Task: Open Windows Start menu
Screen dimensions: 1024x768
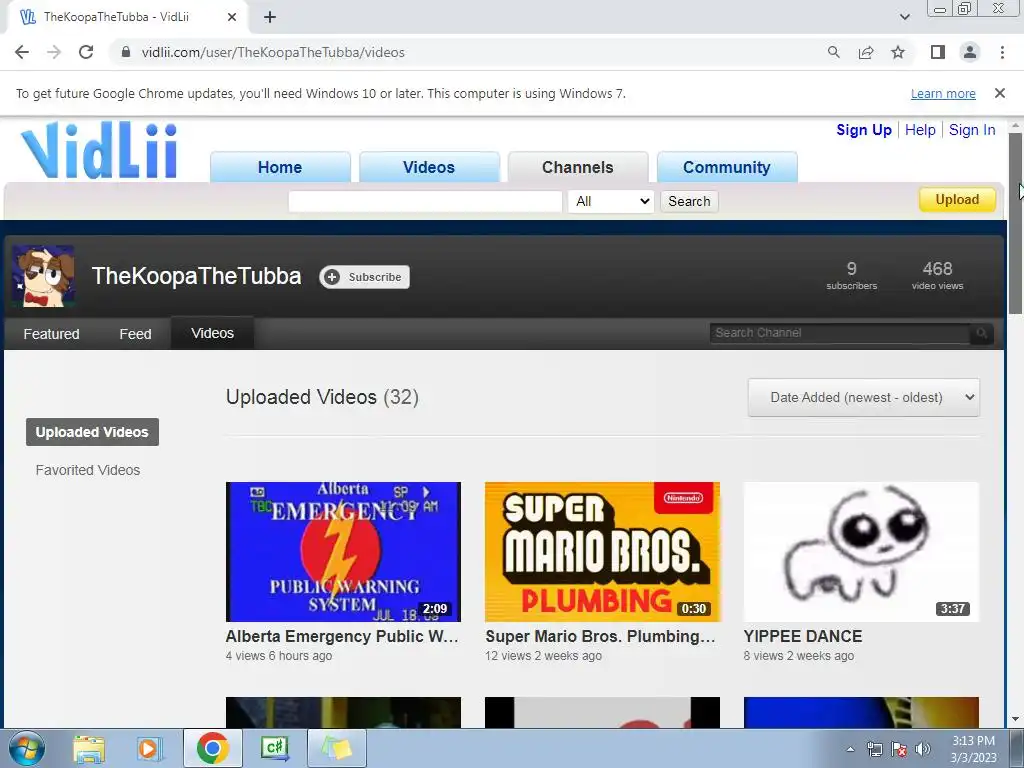Action: [x=26, y=748]
